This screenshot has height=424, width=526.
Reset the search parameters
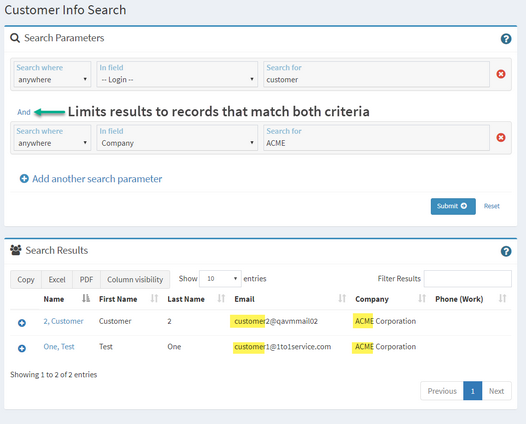pos(491,206)
